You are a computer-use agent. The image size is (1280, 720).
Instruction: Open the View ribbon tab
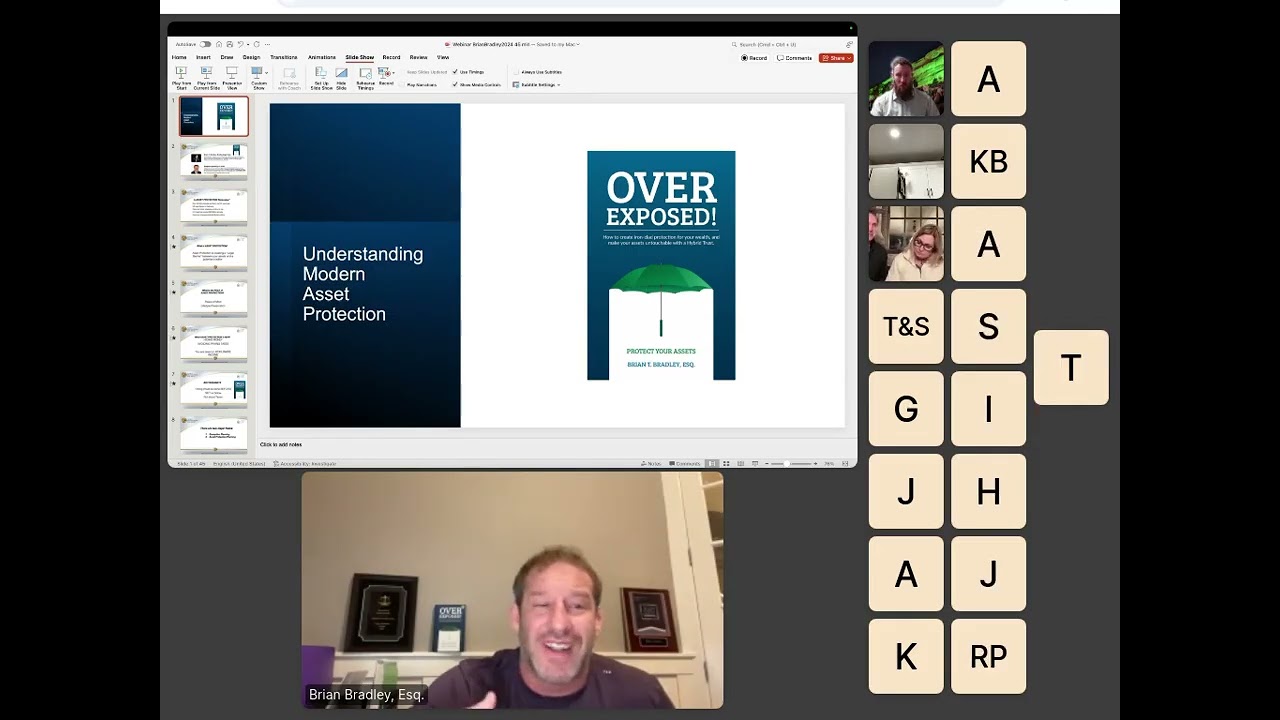tap(443, 57)
